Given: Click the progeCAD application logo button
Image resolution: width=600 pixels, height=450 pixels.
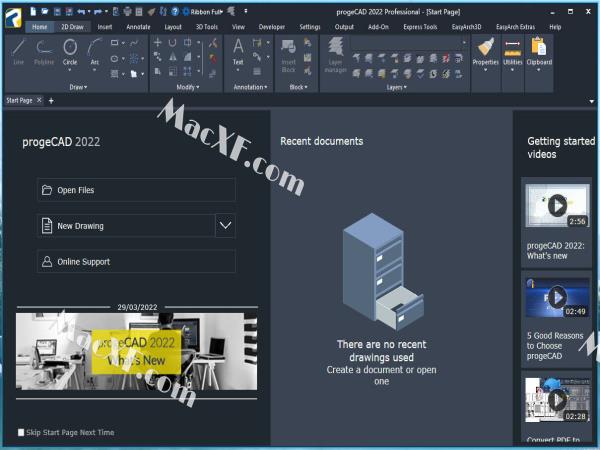Looking at the screenshot, I should tap(13, 18).
